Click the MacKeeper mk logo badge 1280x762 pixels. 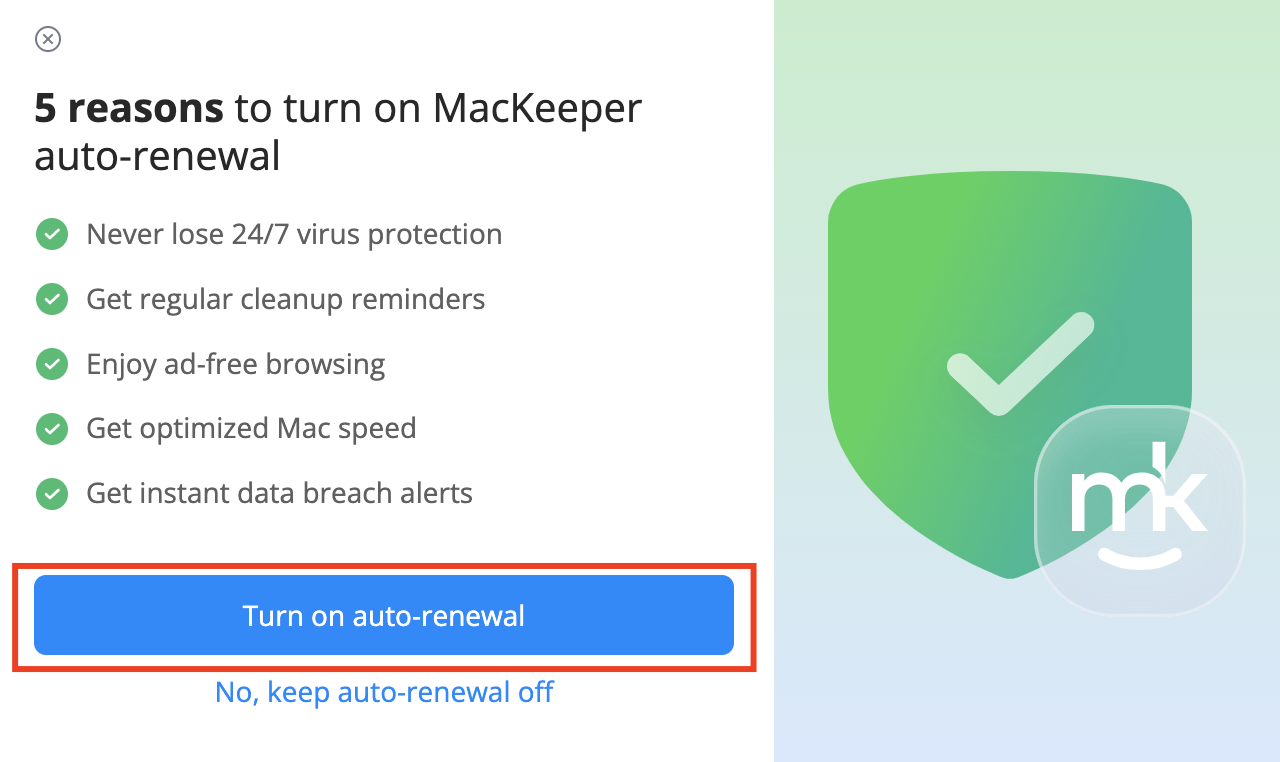click(x=1140, y=510)
